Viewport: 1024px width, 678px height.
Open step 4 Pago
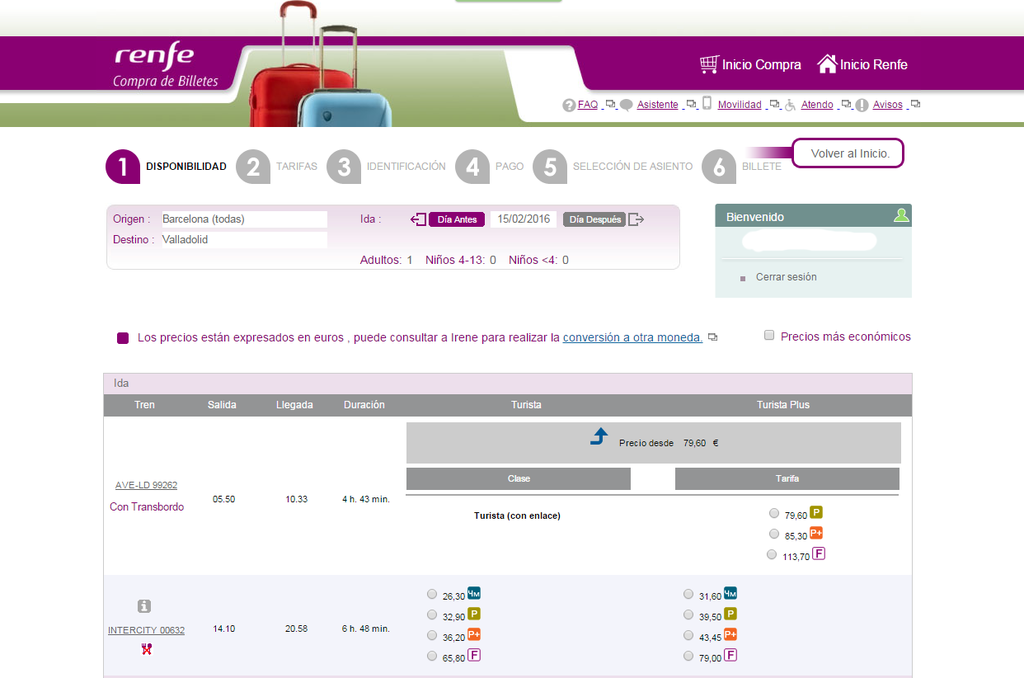point(490,167)
